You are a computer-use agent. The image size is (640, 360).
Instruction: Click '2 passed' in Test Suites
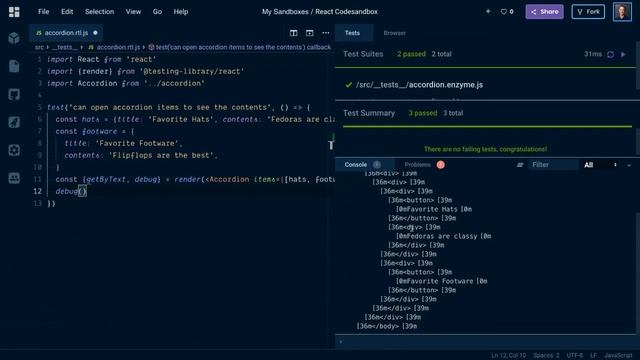(411, 54)
